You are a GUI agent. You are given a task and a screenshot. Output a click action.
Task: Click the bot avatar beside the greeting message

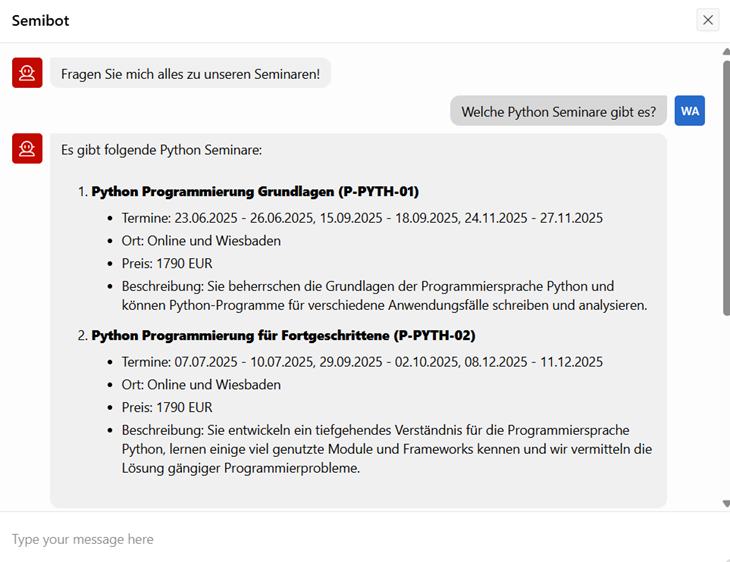point(27,73)
